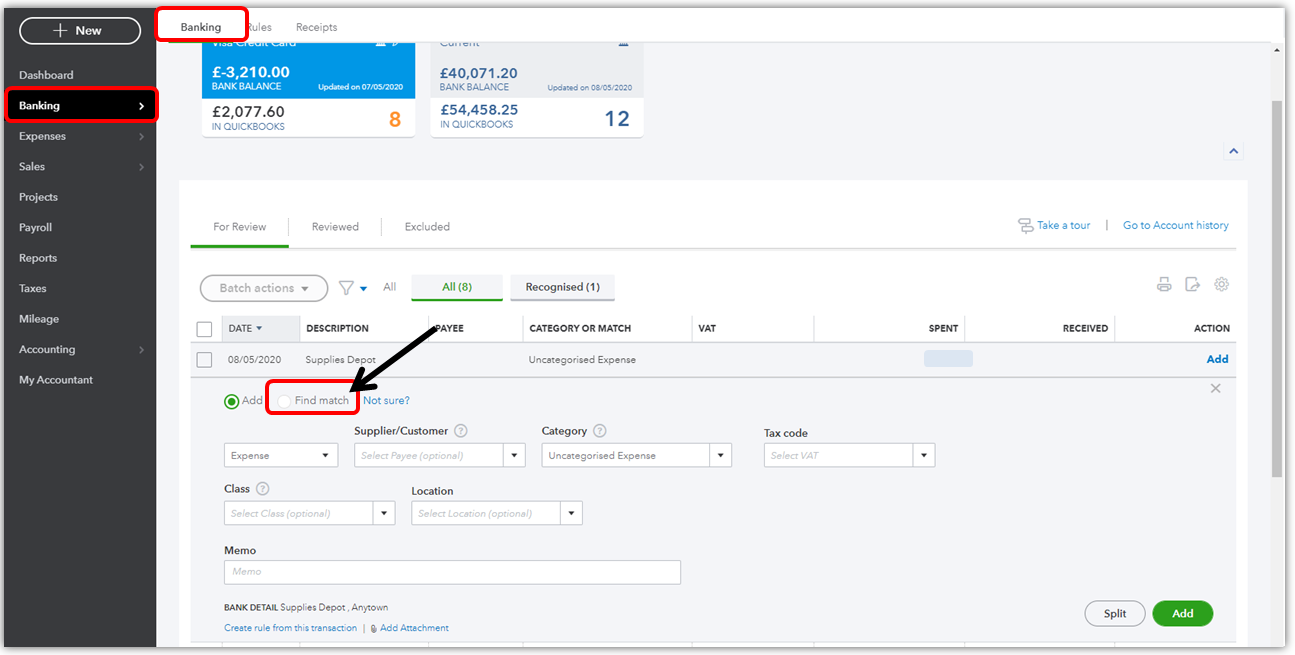Switch to the Reviewed tab
This screenshot has height=655, width=1295.
tap(335, 227)
